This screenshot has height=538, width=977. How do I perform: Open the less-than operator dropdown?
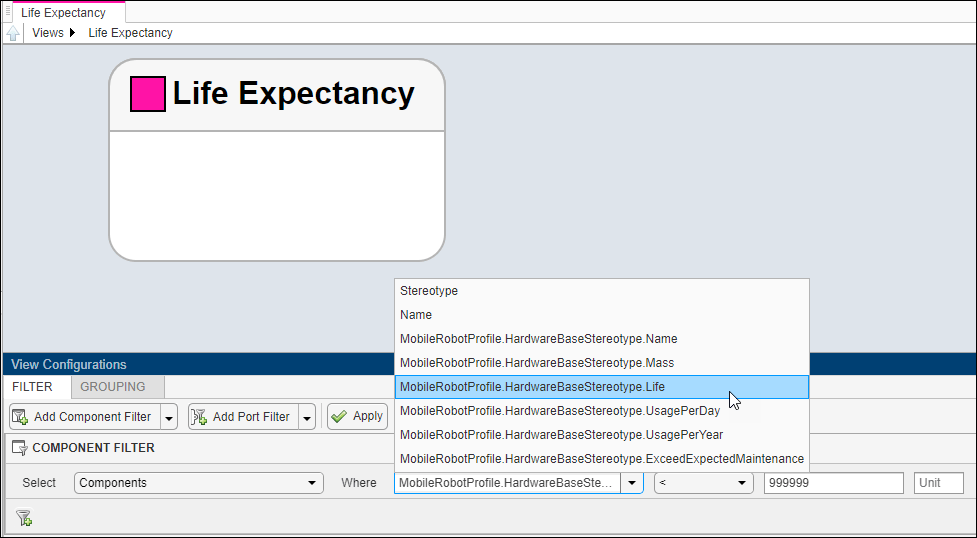tap(703, 483)
